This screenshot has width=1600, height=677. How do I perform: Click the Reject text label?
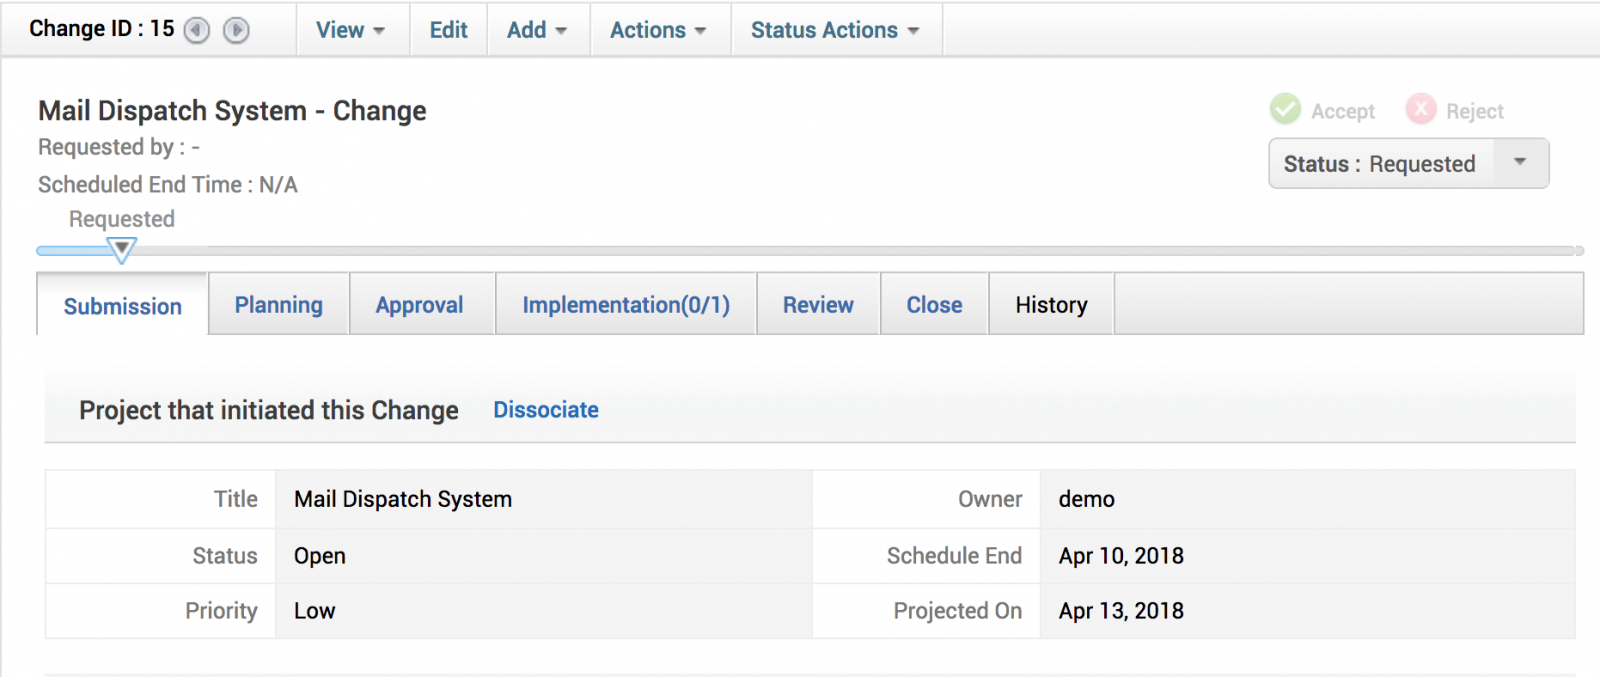coord(1475,112)
